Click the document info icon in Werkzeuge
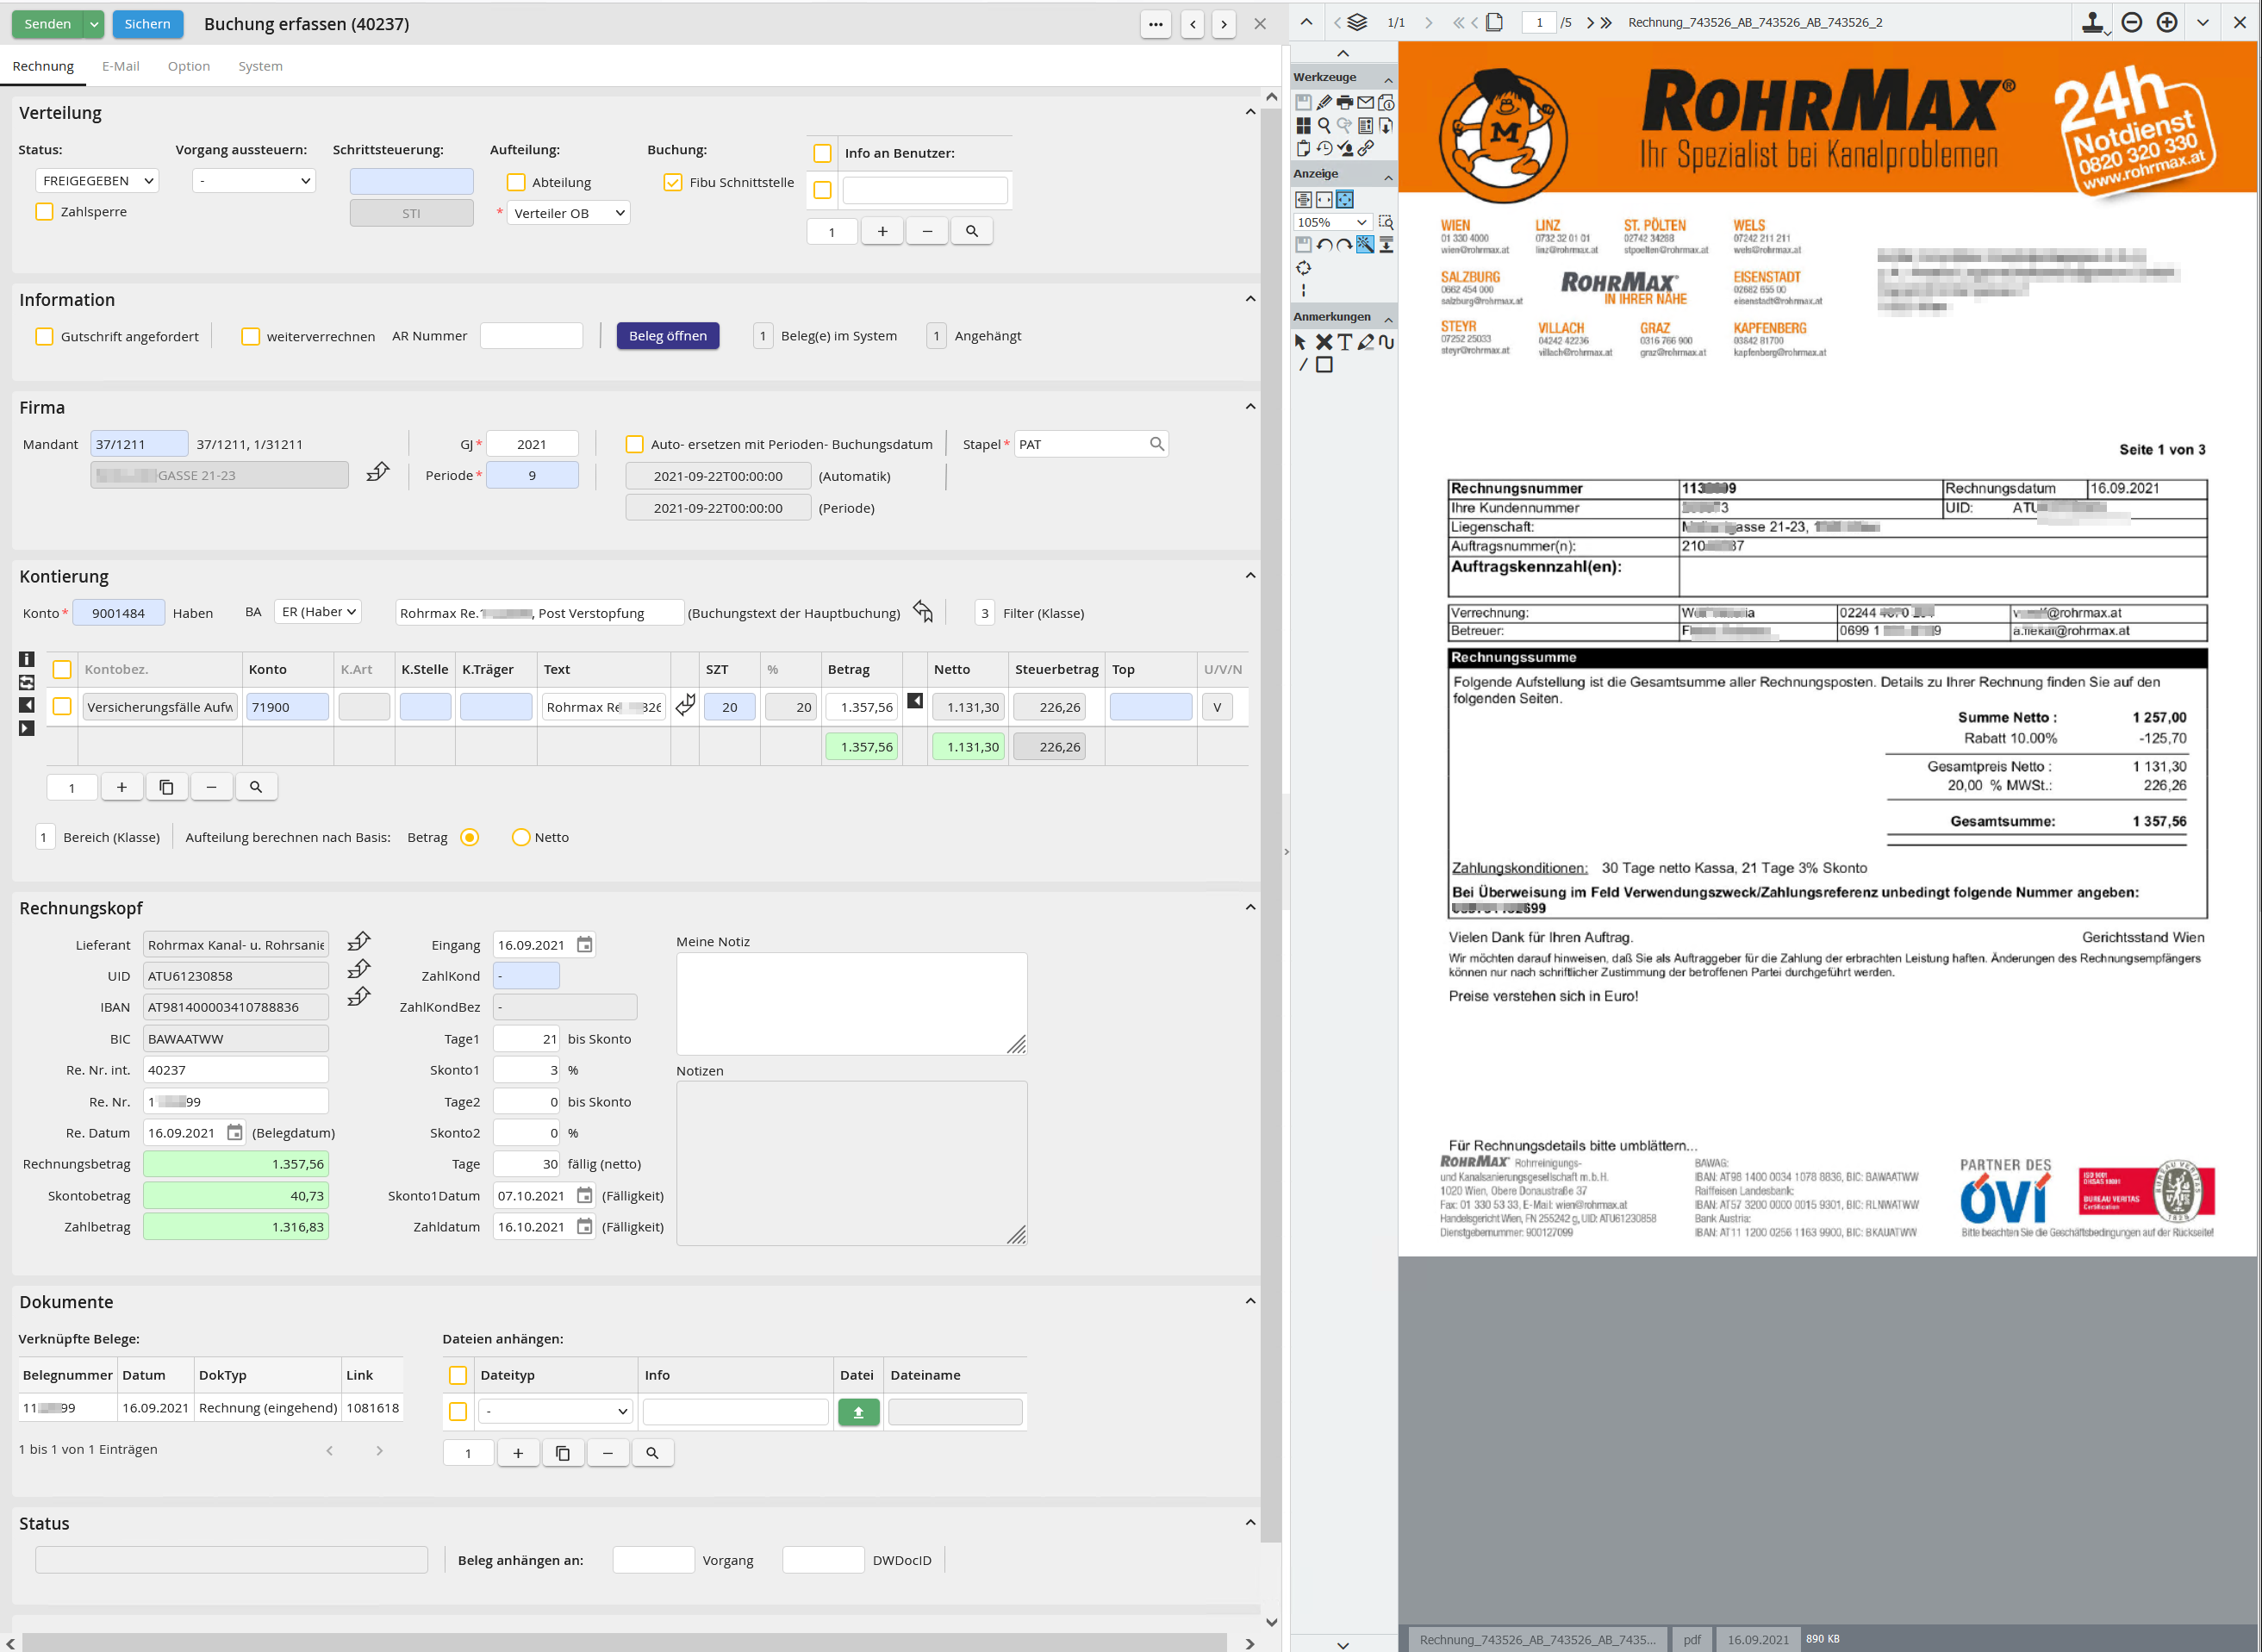Screen dimensions: 2262x1652 (x=1386, y=102)
